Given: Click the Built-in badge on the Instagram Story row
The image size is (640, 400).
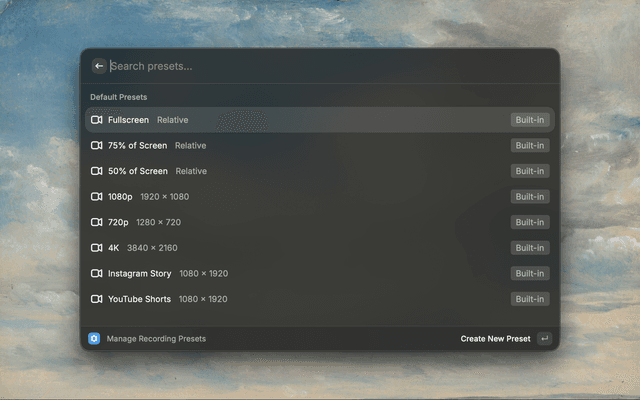Looking at the screenshot, I should pos(530,273).
